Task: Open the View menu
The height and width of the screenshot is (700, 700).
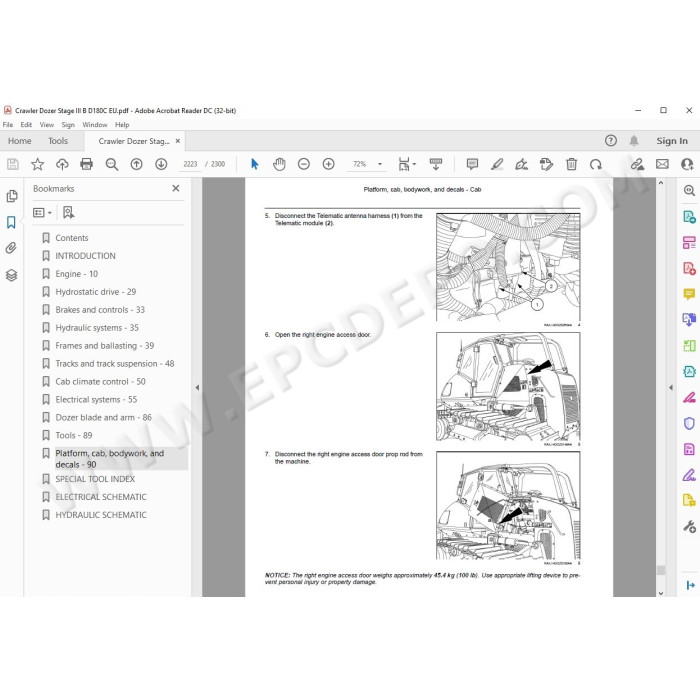Action: coord(46,125)
